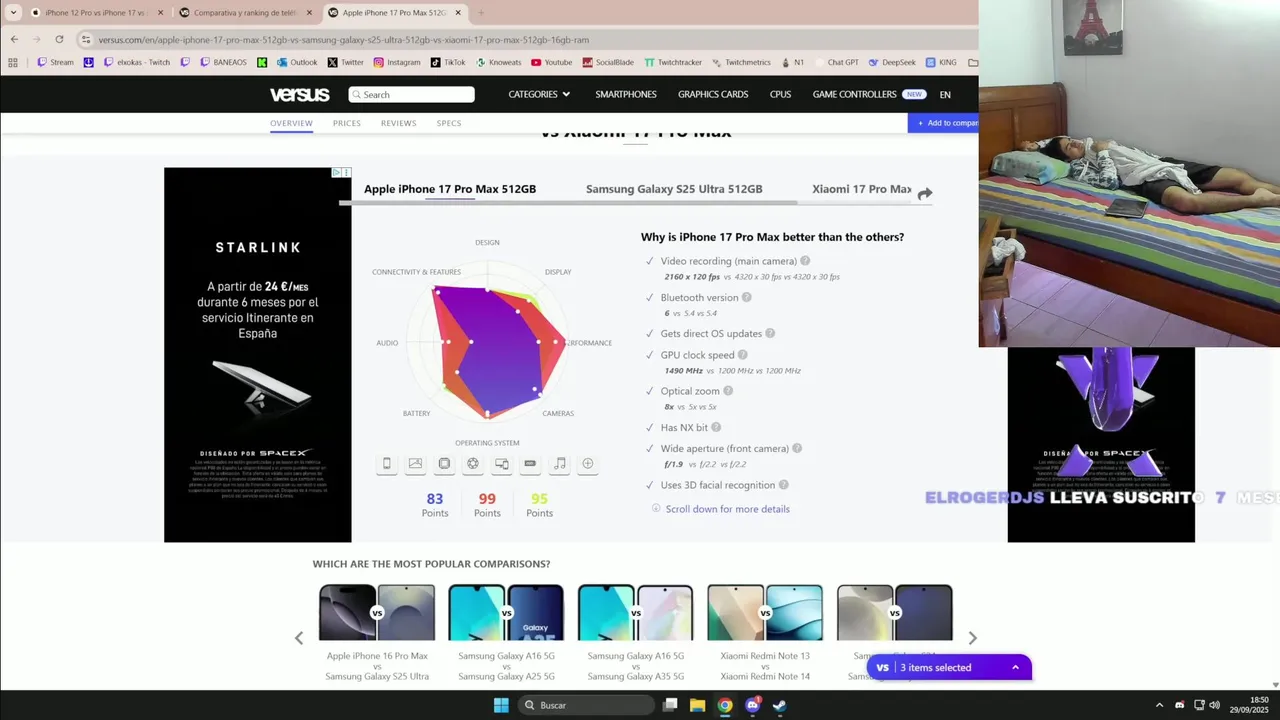Screen dimensions: 1280x720
Task: Switch to Comparativa y ranking browser tab
Action: [x=244, y=13]
